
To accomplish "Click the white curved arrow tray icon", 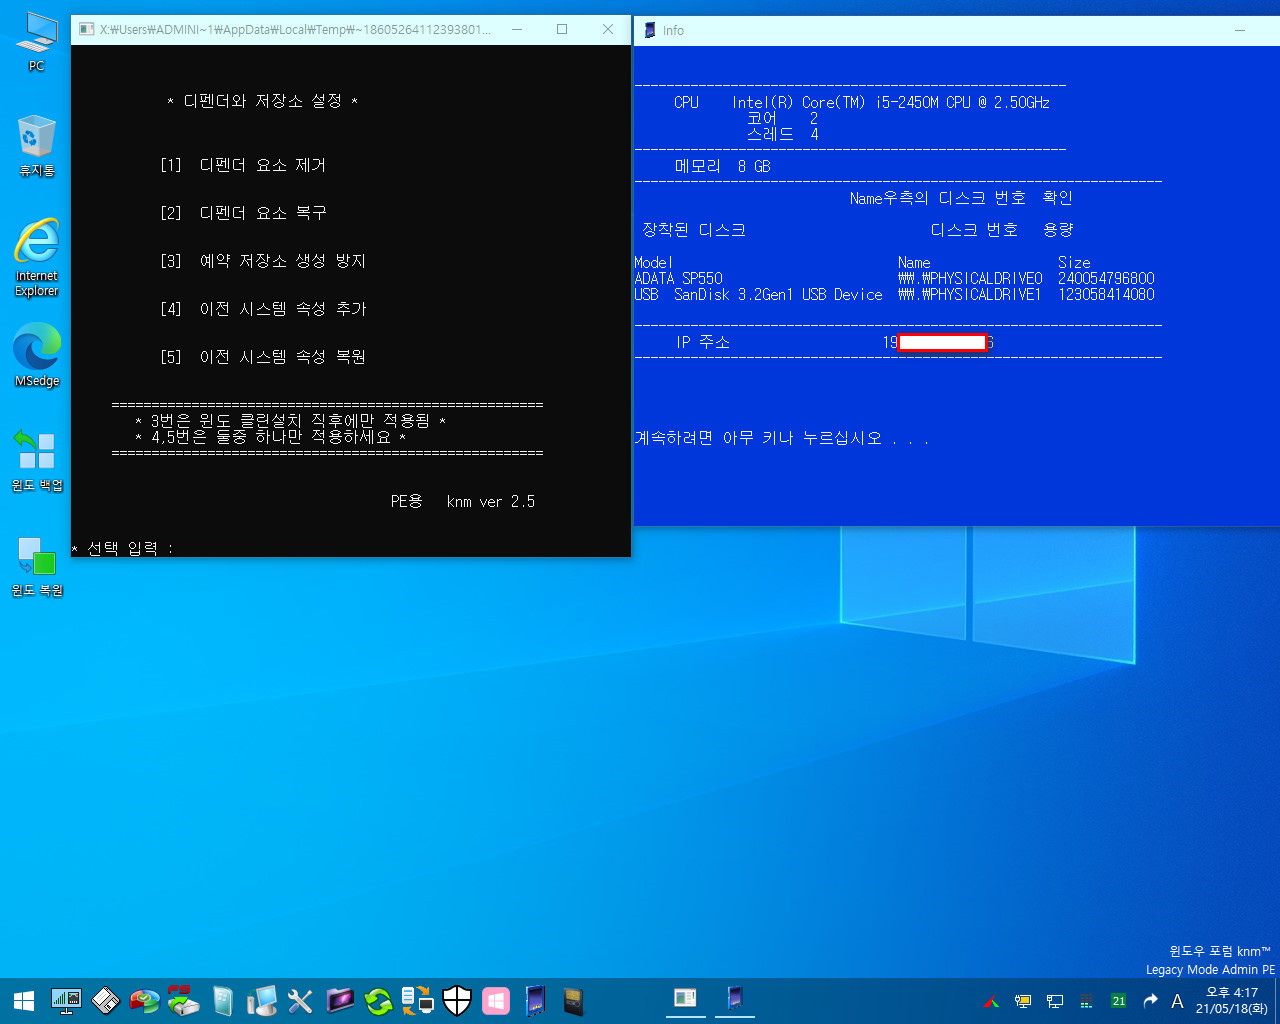I will 1150,1001.
